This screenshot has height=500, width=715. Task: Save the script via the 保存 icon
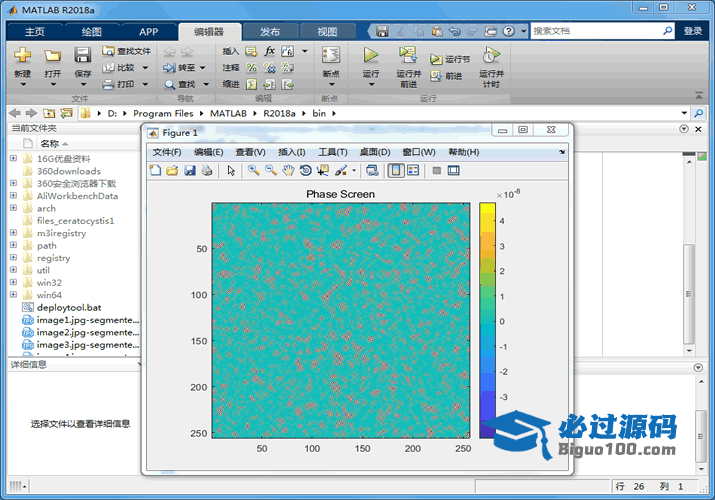(x=83, y=55)
